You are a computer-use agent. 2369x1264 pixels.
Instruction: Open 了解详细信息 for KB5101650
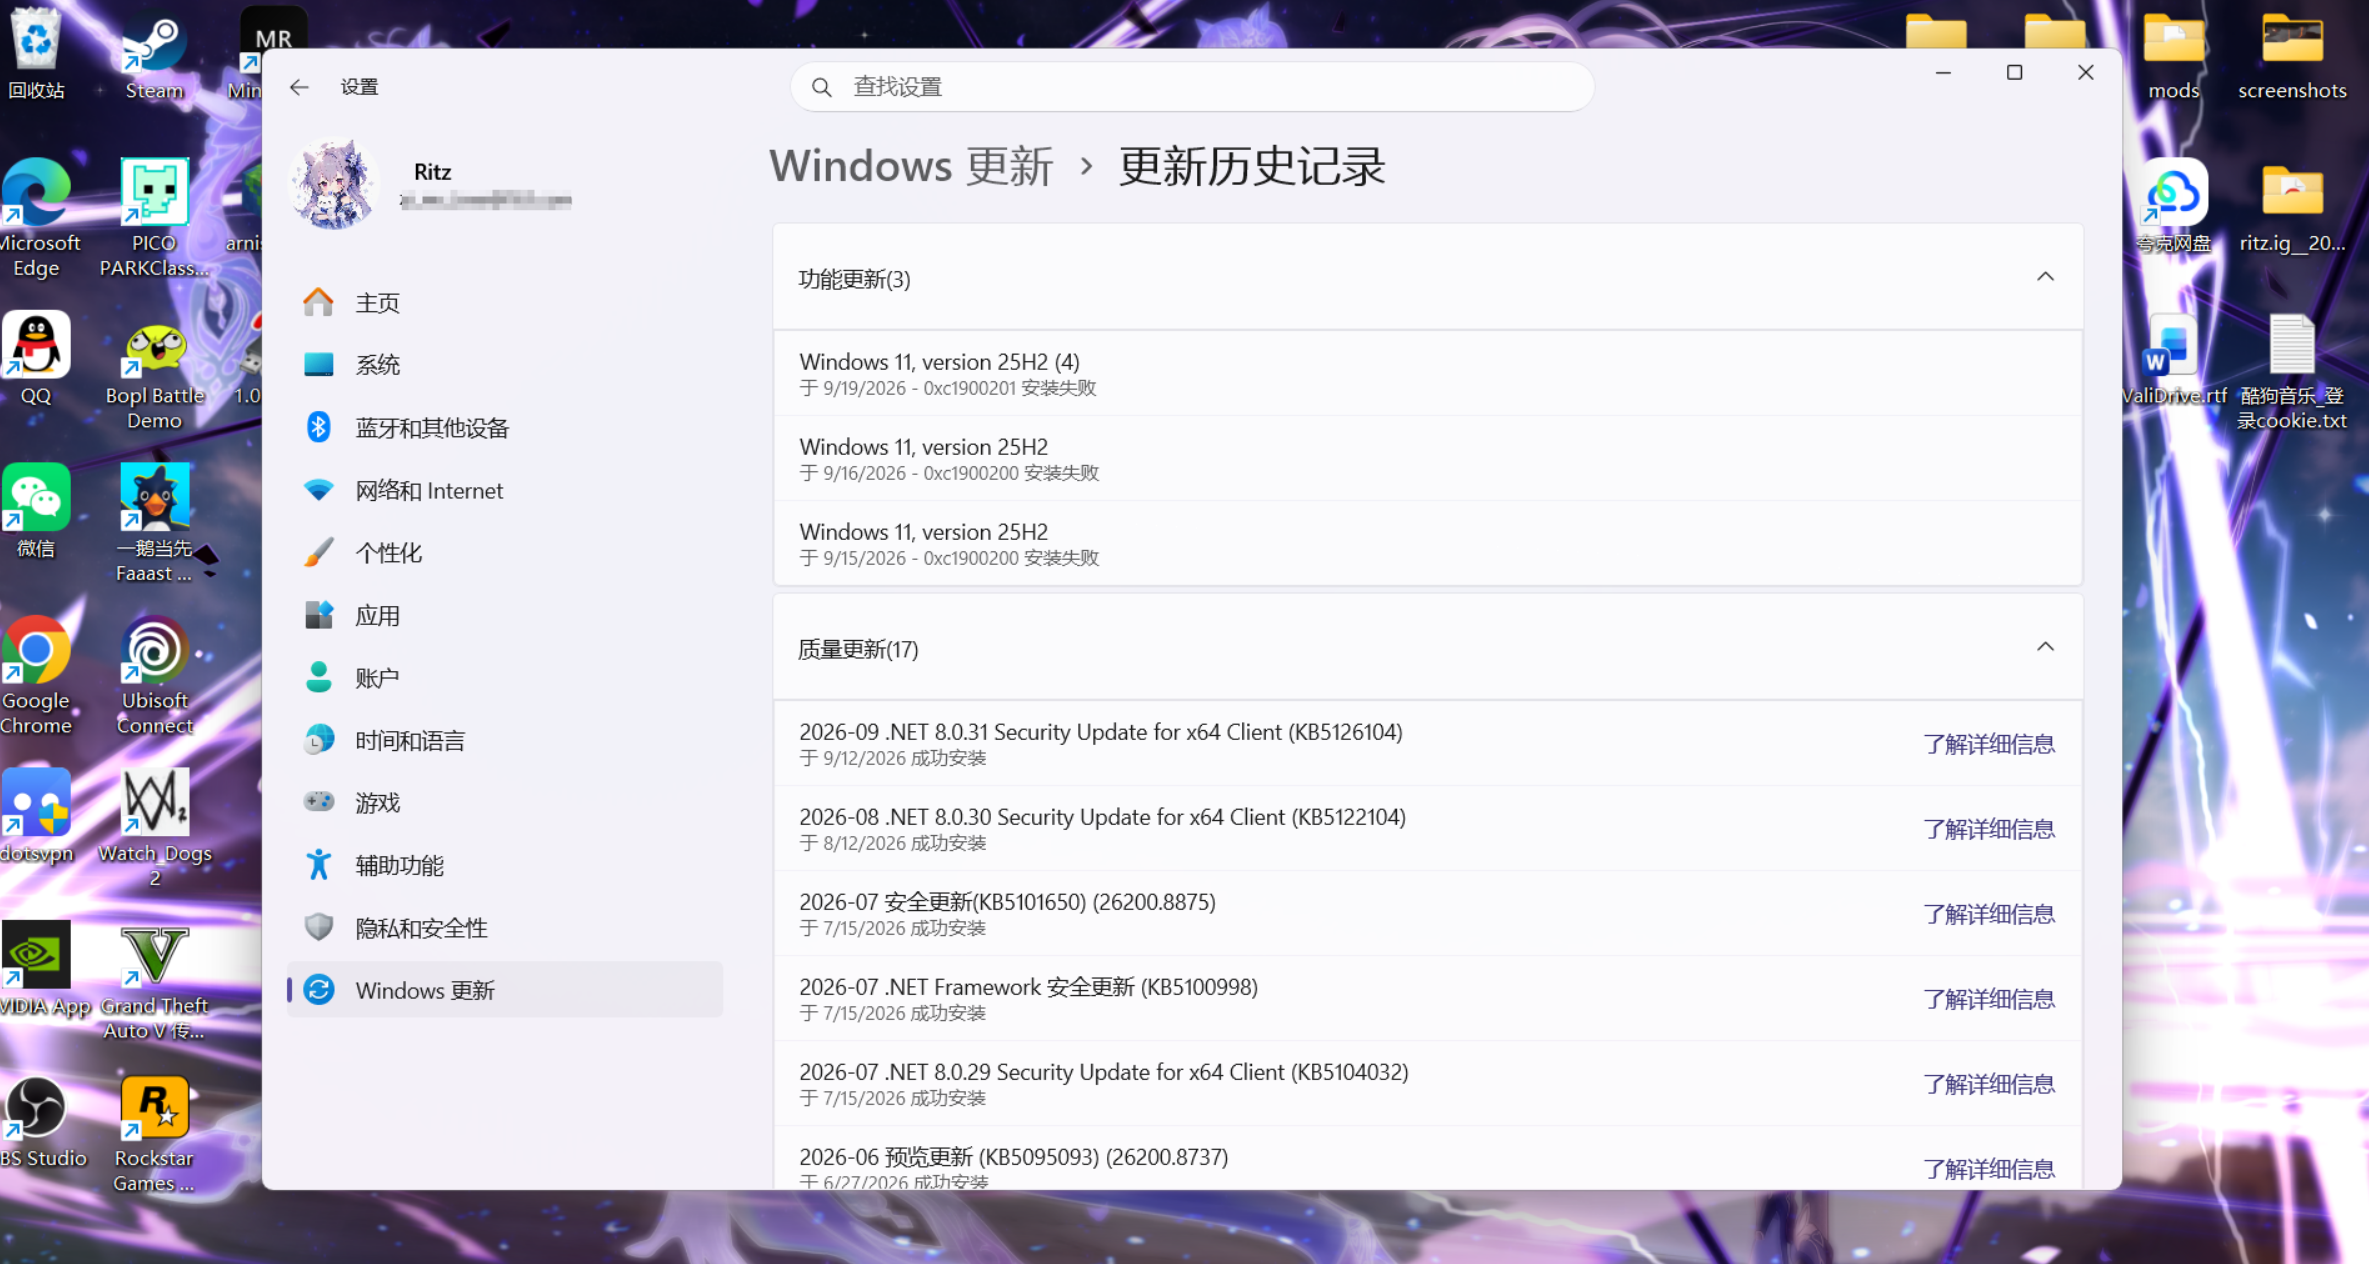(x=1988, y=914)
